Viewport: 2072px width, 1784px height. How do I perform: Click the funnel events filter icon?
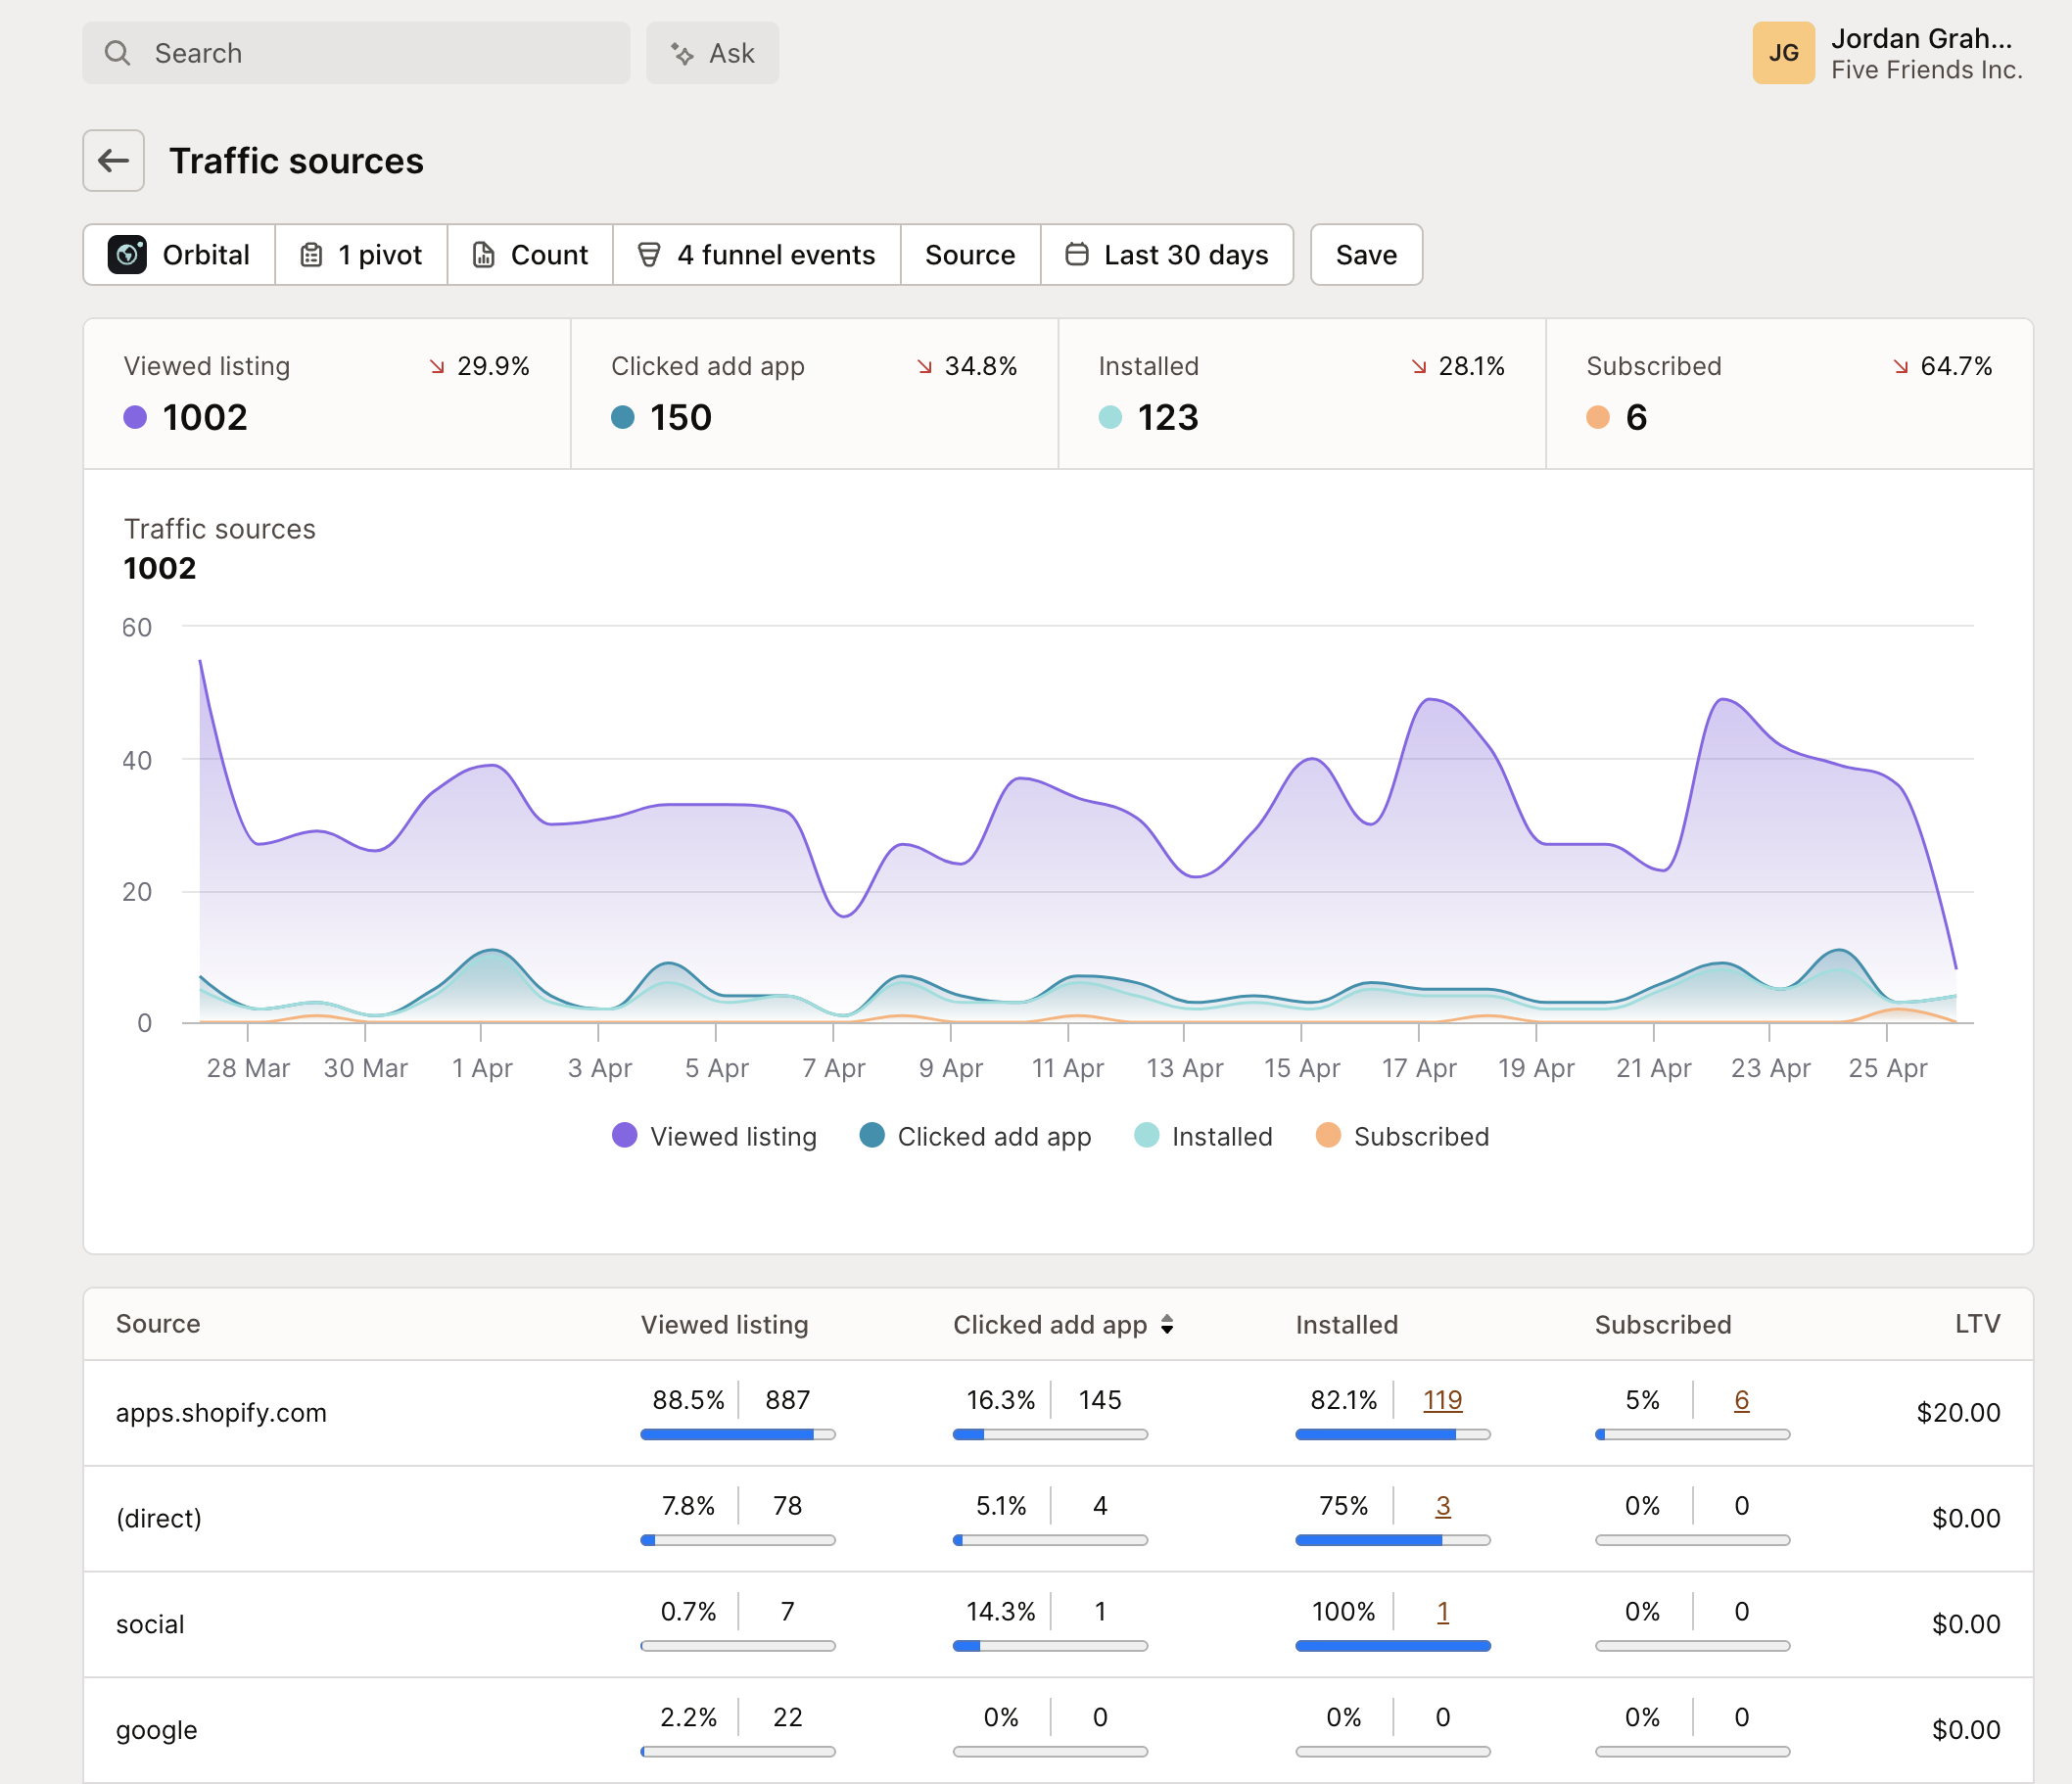[x=649, y=255]
